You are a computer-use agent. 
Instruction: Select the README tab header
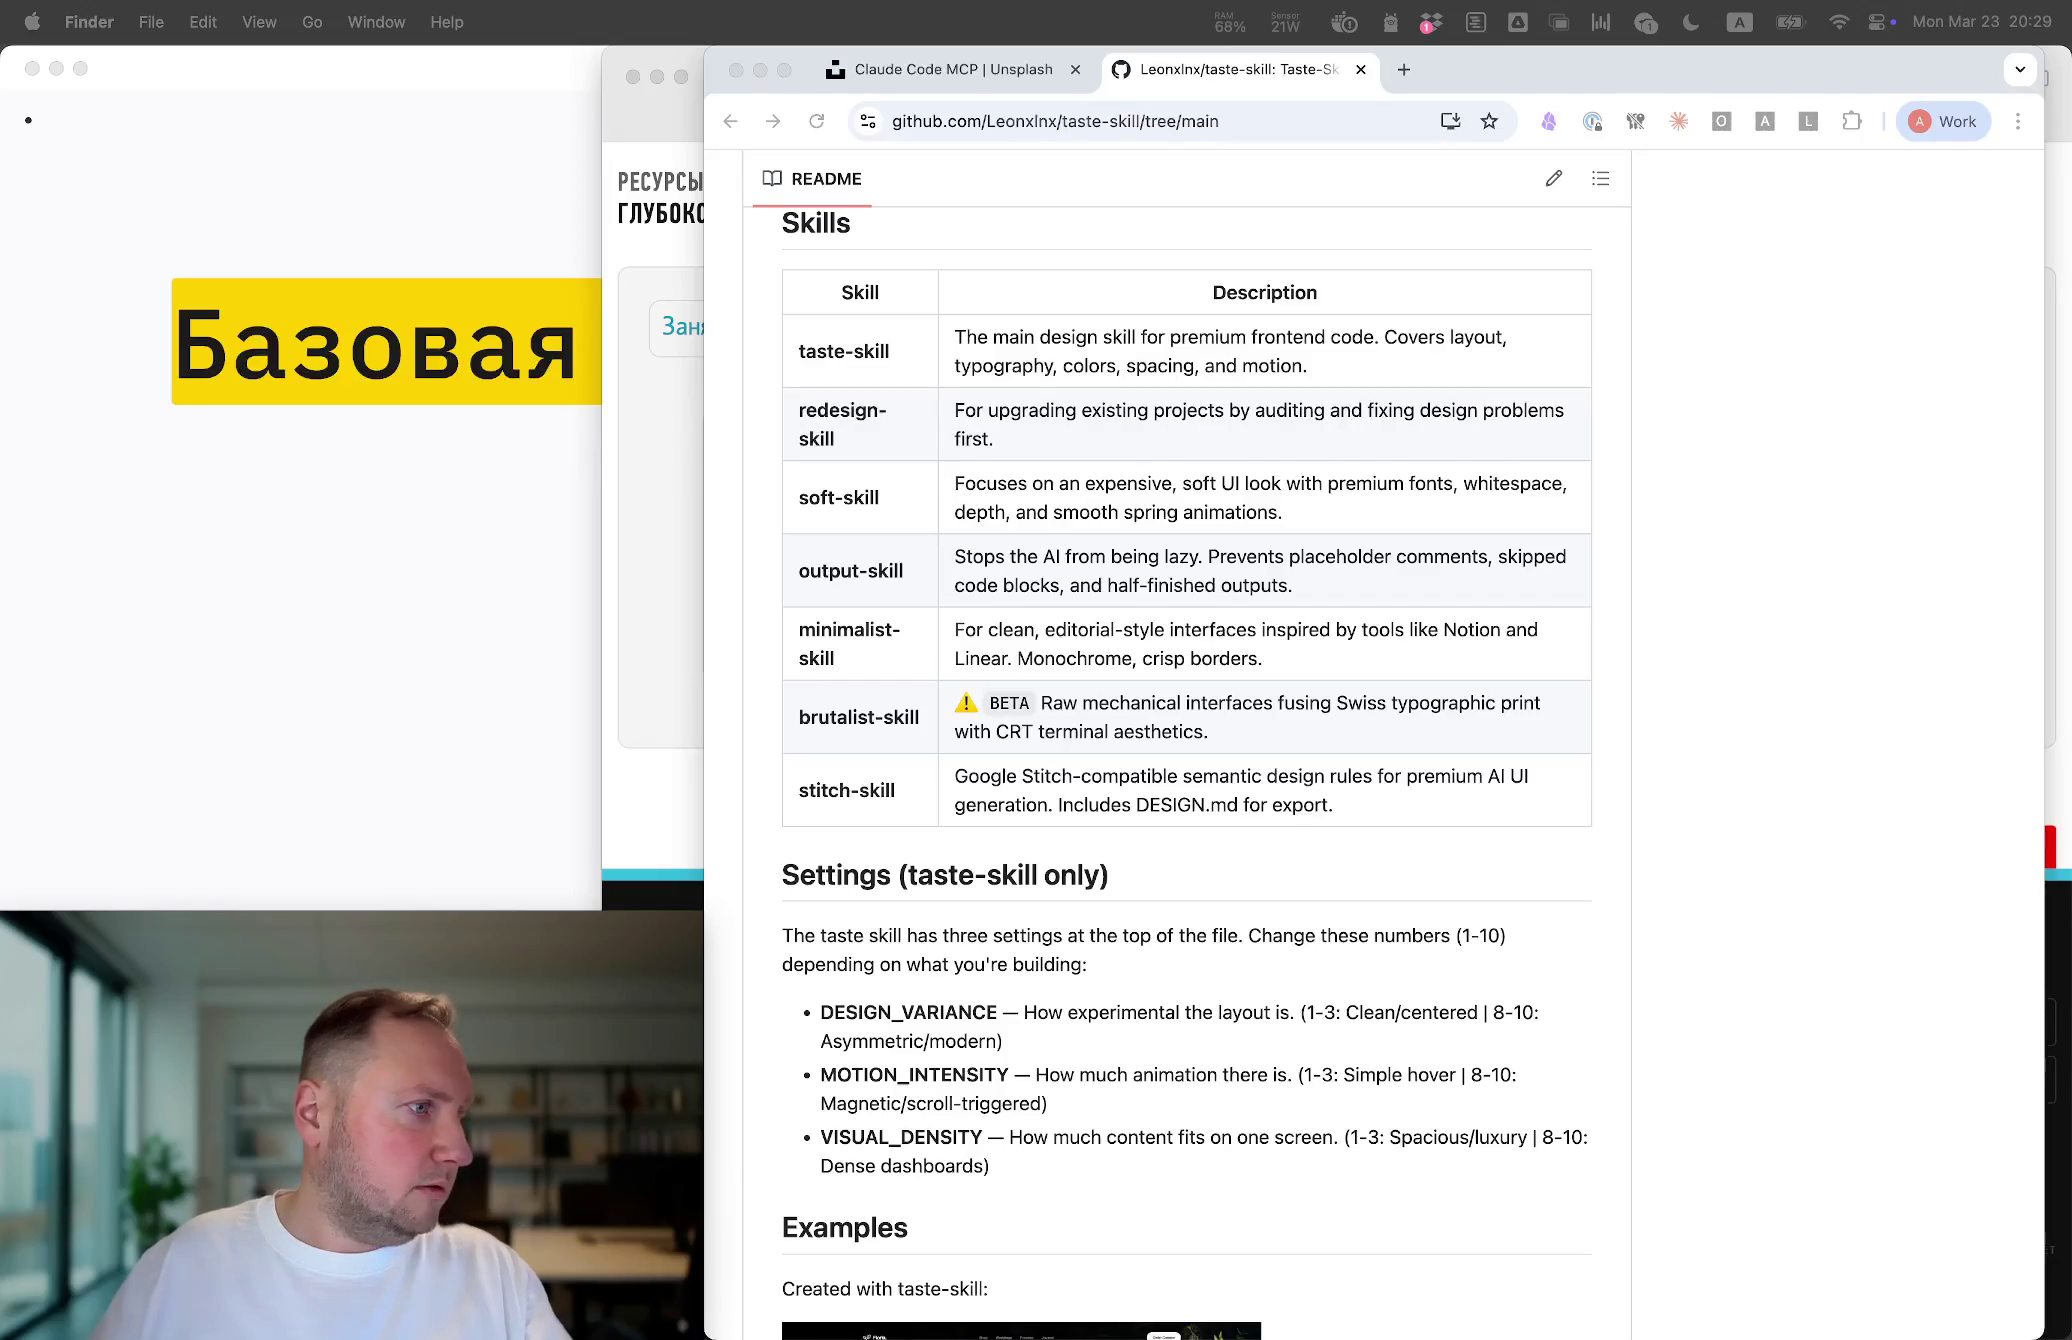click(811, 179)
